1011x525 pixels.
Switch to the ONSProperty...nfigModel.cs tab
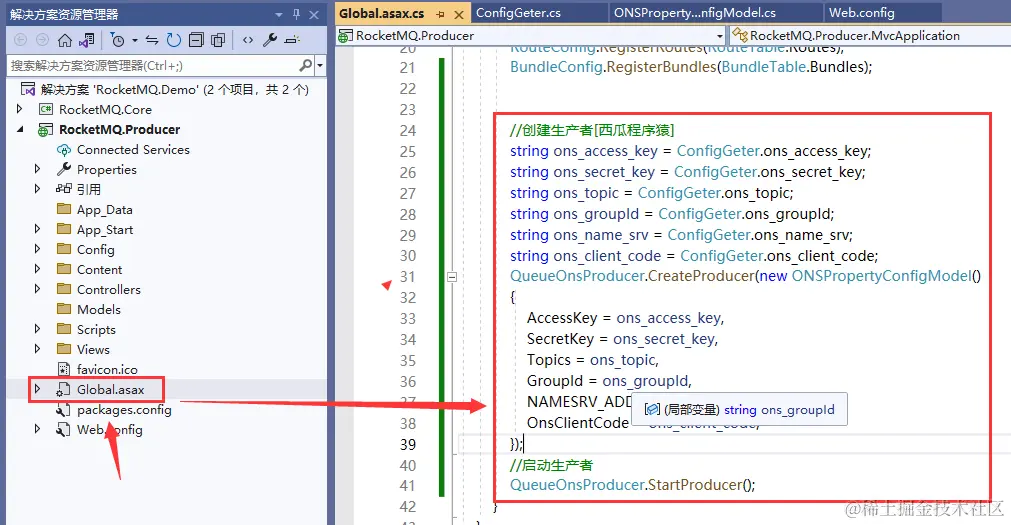[x=694, y=13]
